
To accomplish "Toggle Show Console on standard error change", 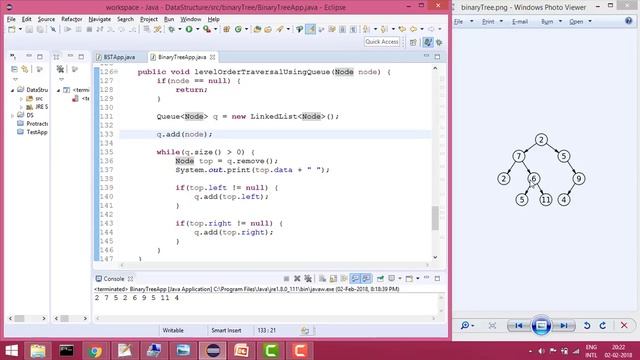I will click(367, 279).
